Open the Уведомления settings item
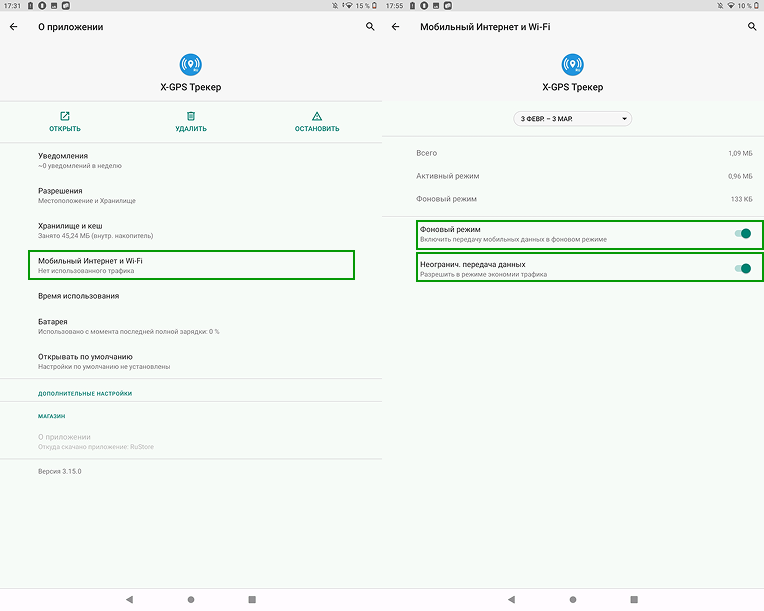764x611 pixels. (x=190, y=160)
